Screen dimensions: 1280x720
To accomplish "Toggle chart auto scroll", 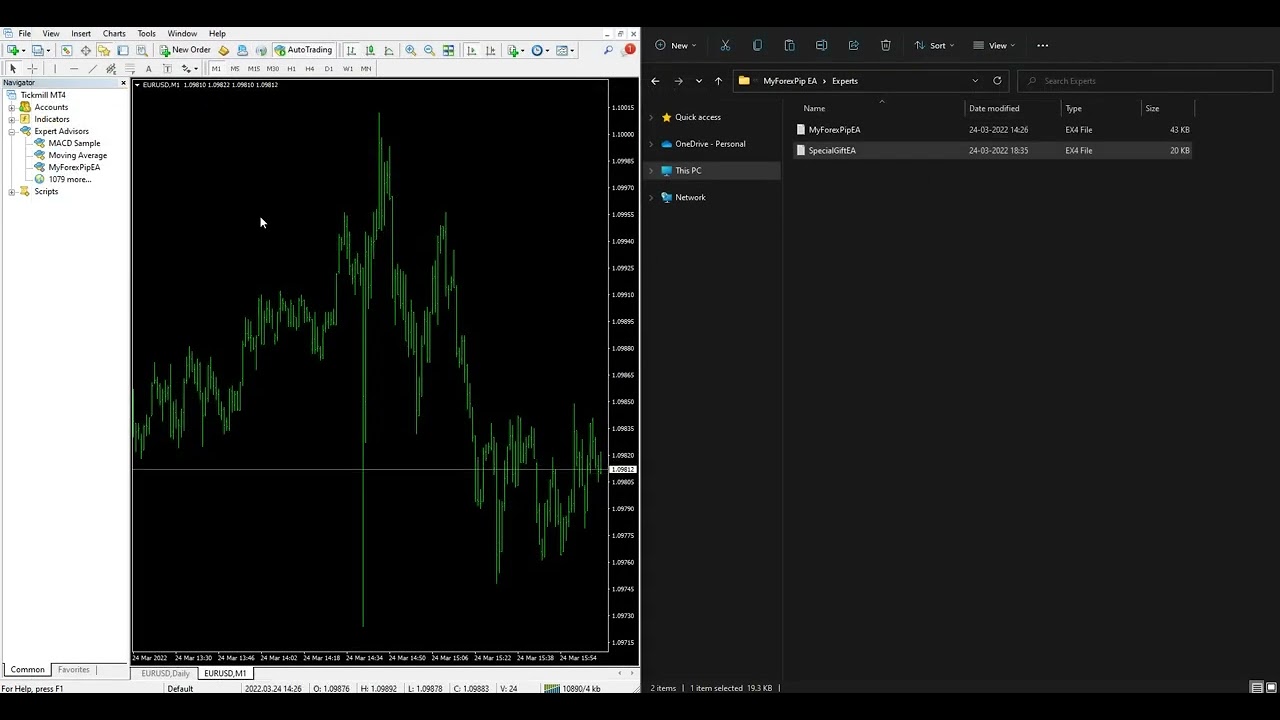I will tap(472, 50).
